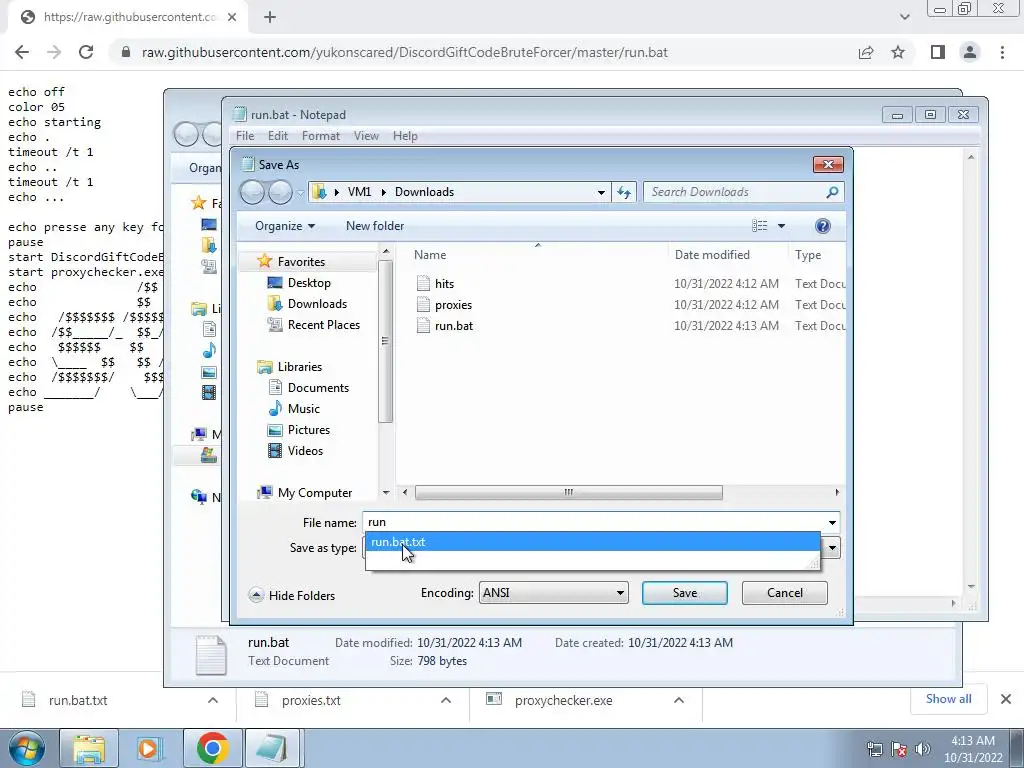Viewport: 1024px width, 768px height.
Task: Click the New folder button
Action: (375, 226)
